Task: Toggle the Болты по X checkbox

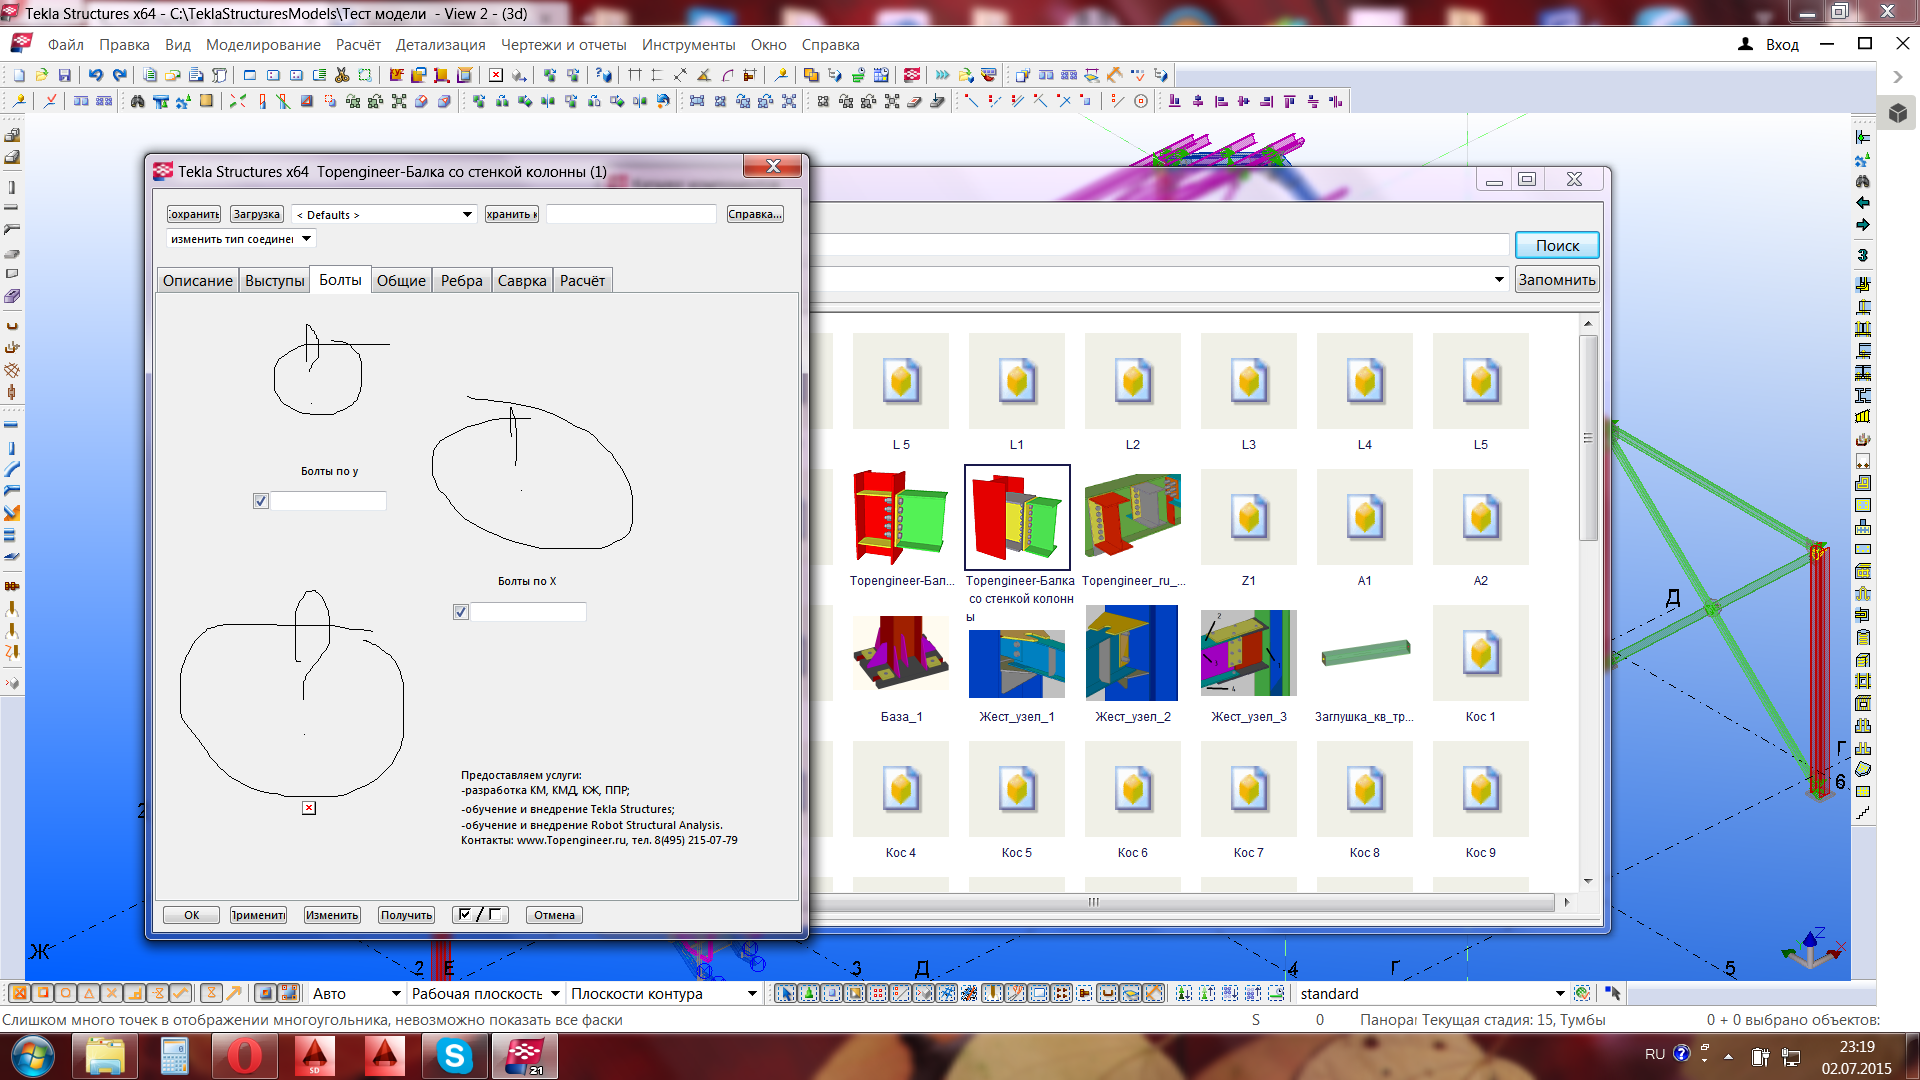Action: pos(461,612)
